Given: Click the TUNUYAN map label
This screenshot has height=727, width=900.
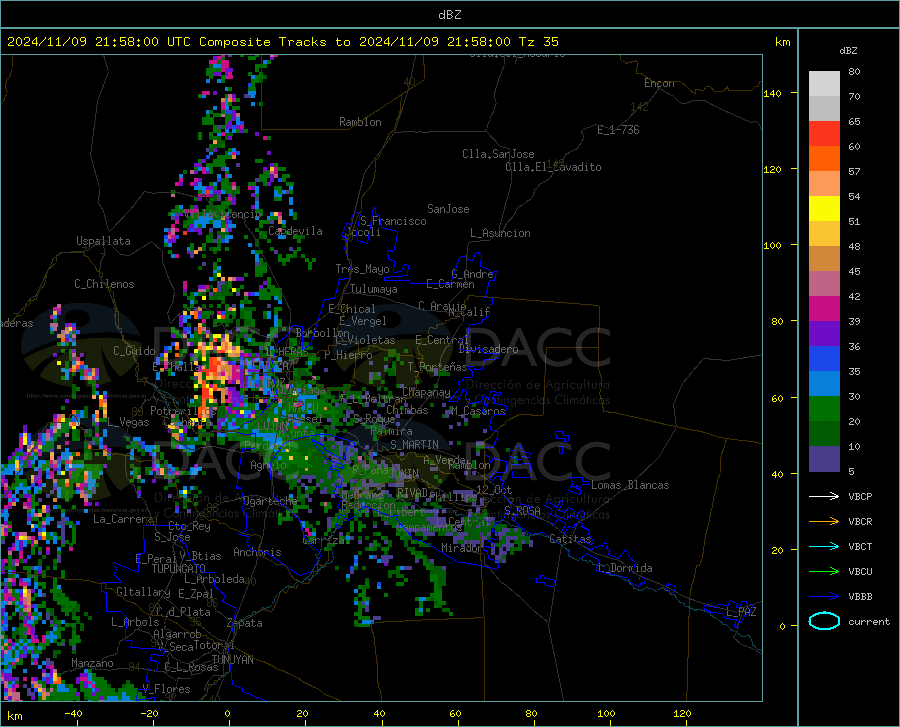Looking at the screenshot, I should pos(232,660).
